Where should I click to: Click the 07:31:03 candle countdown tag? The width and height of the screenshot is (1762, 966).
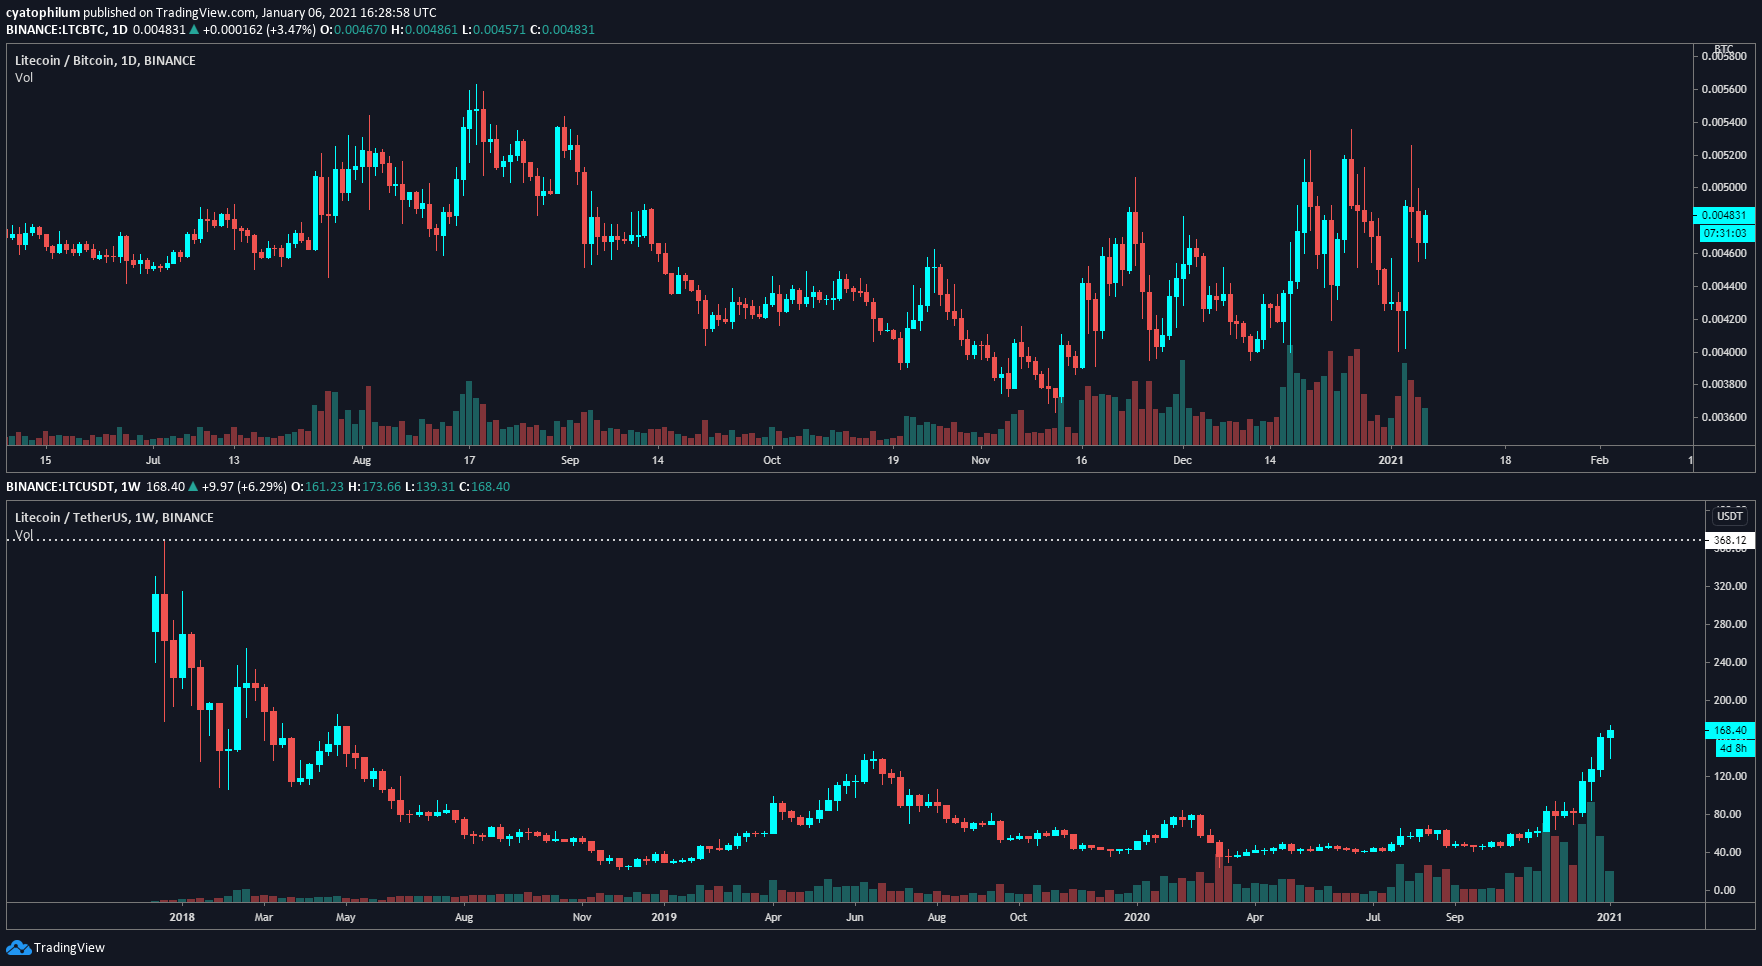1726,233
